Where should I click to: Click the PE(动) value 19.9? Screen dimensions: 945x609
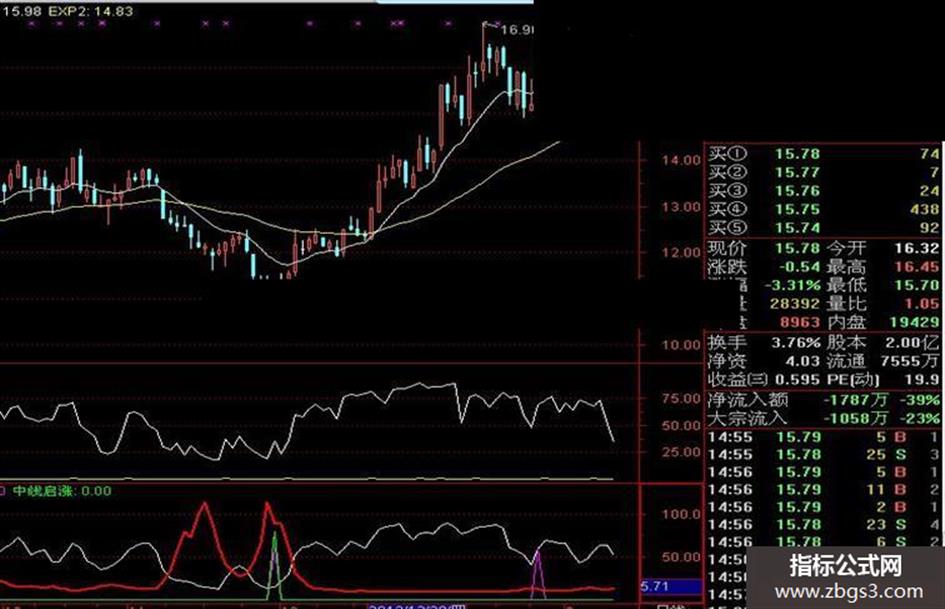[x=921, y=380]
